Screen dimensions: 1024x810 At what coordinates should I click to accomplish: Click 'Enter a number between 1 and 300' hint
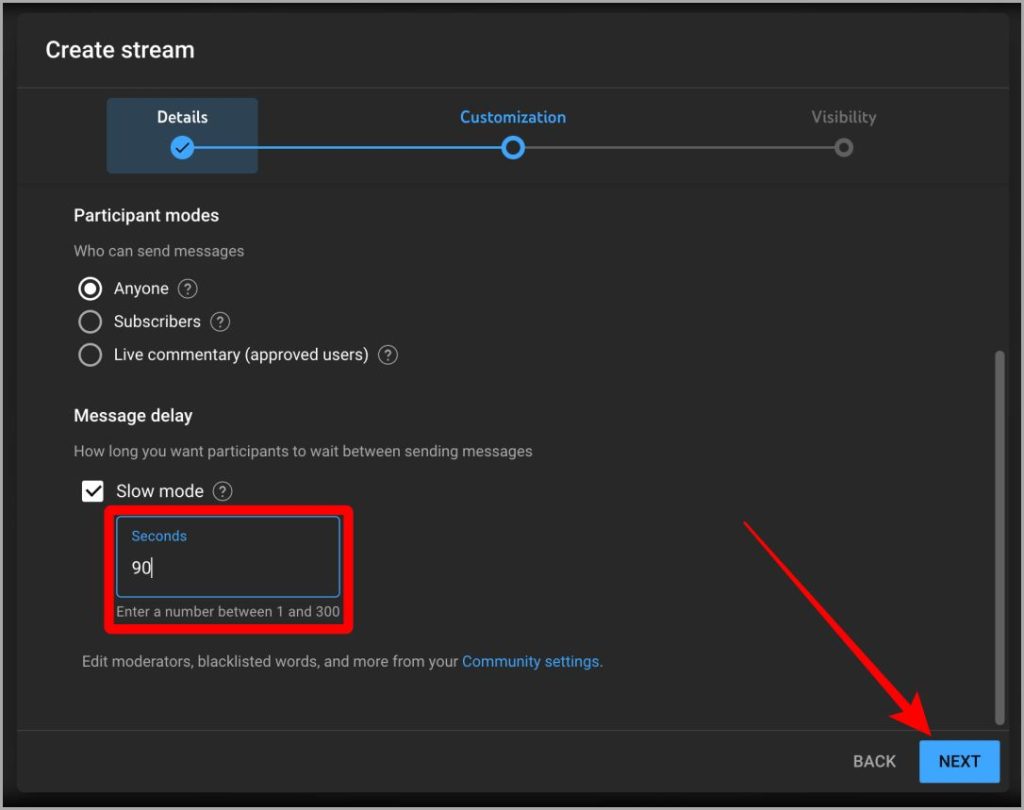(x=228, y=611)
